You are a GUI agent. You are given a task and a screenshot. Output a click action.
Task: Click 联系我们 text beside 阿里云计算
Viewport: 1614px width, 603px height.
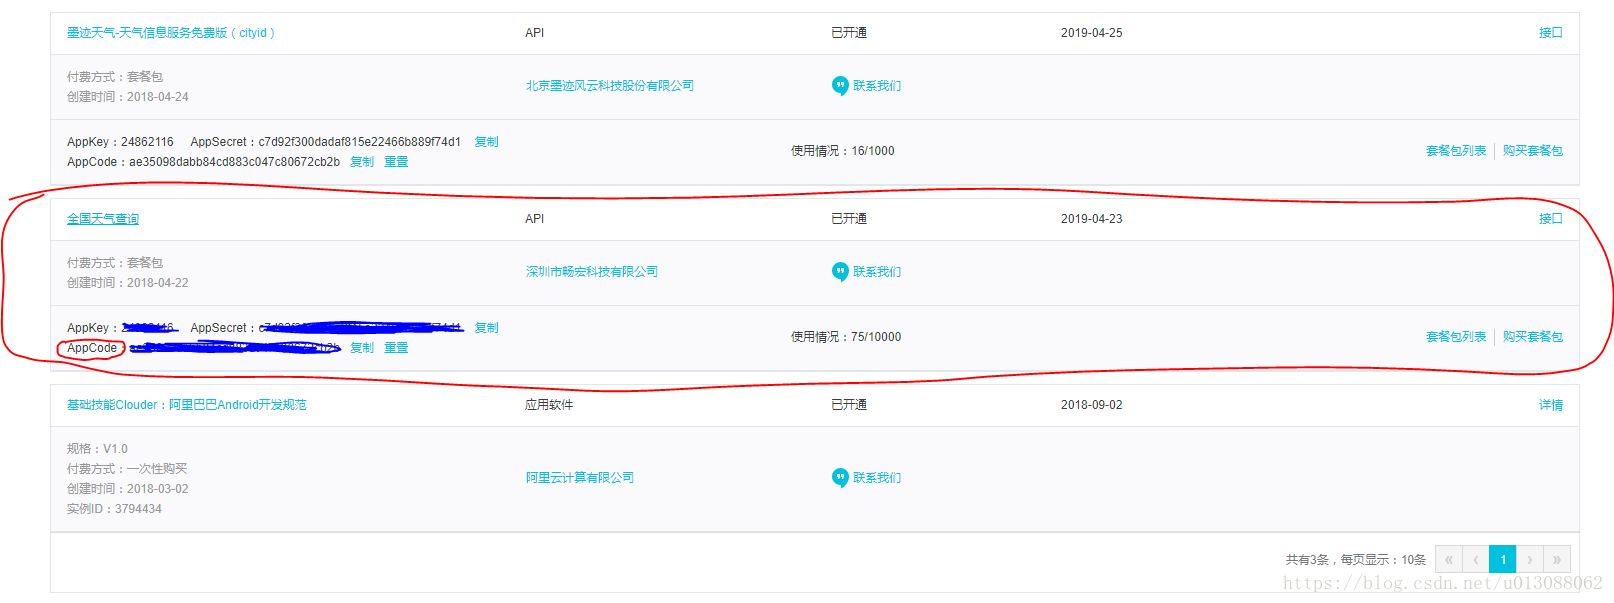[877, 478]
